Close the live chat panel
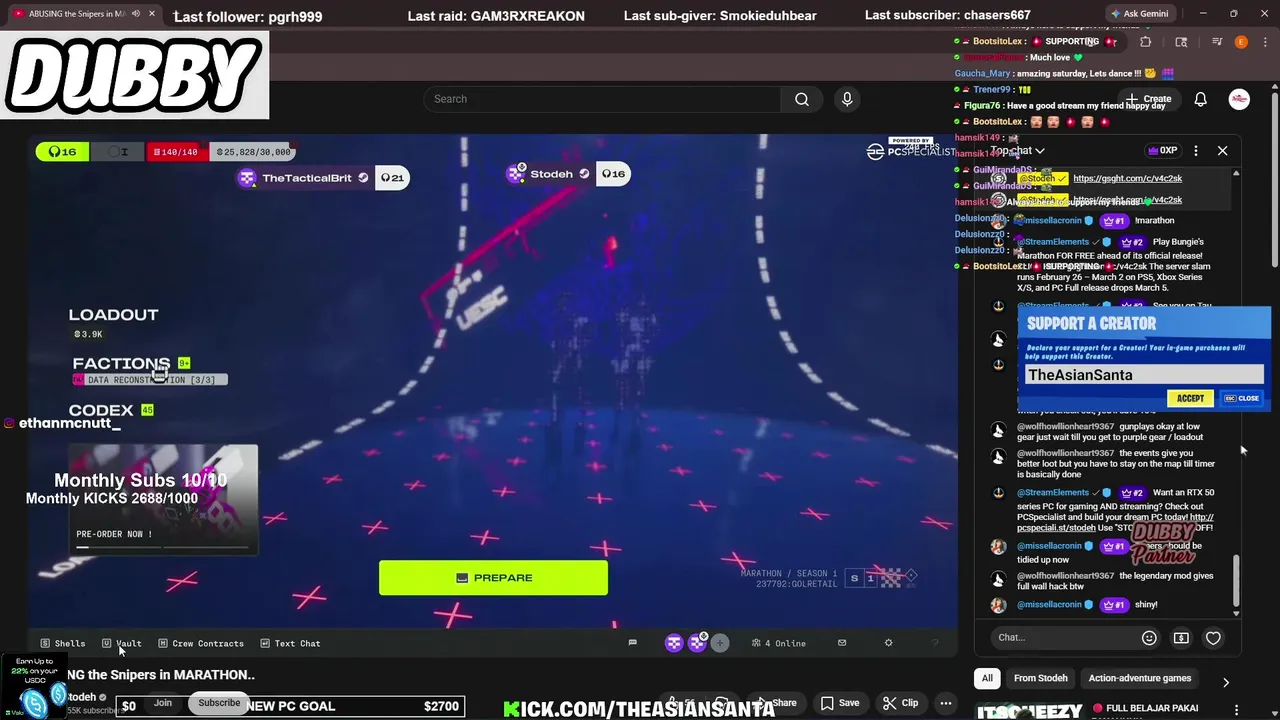This screenshot has width=1280, height=720. [x=1222, y=151]
